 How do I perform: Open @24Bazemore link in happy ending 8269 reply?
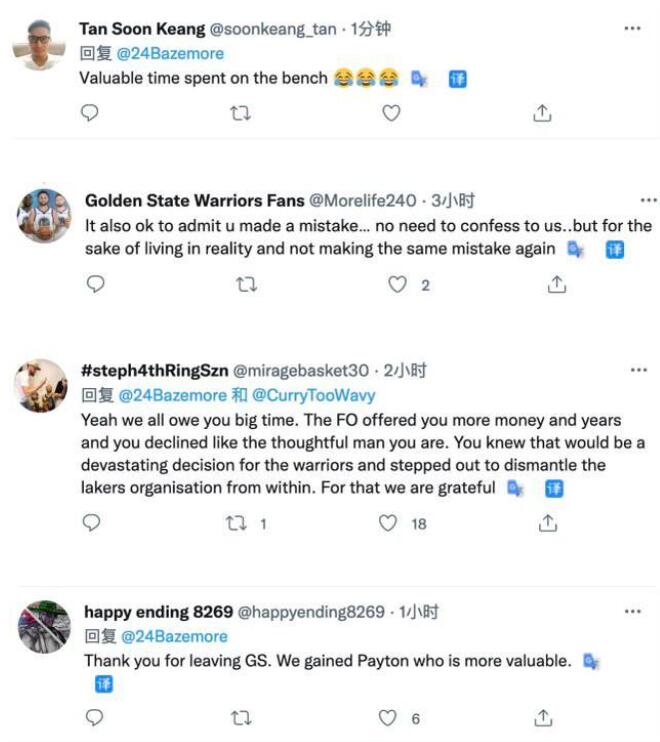pos(174,636)
